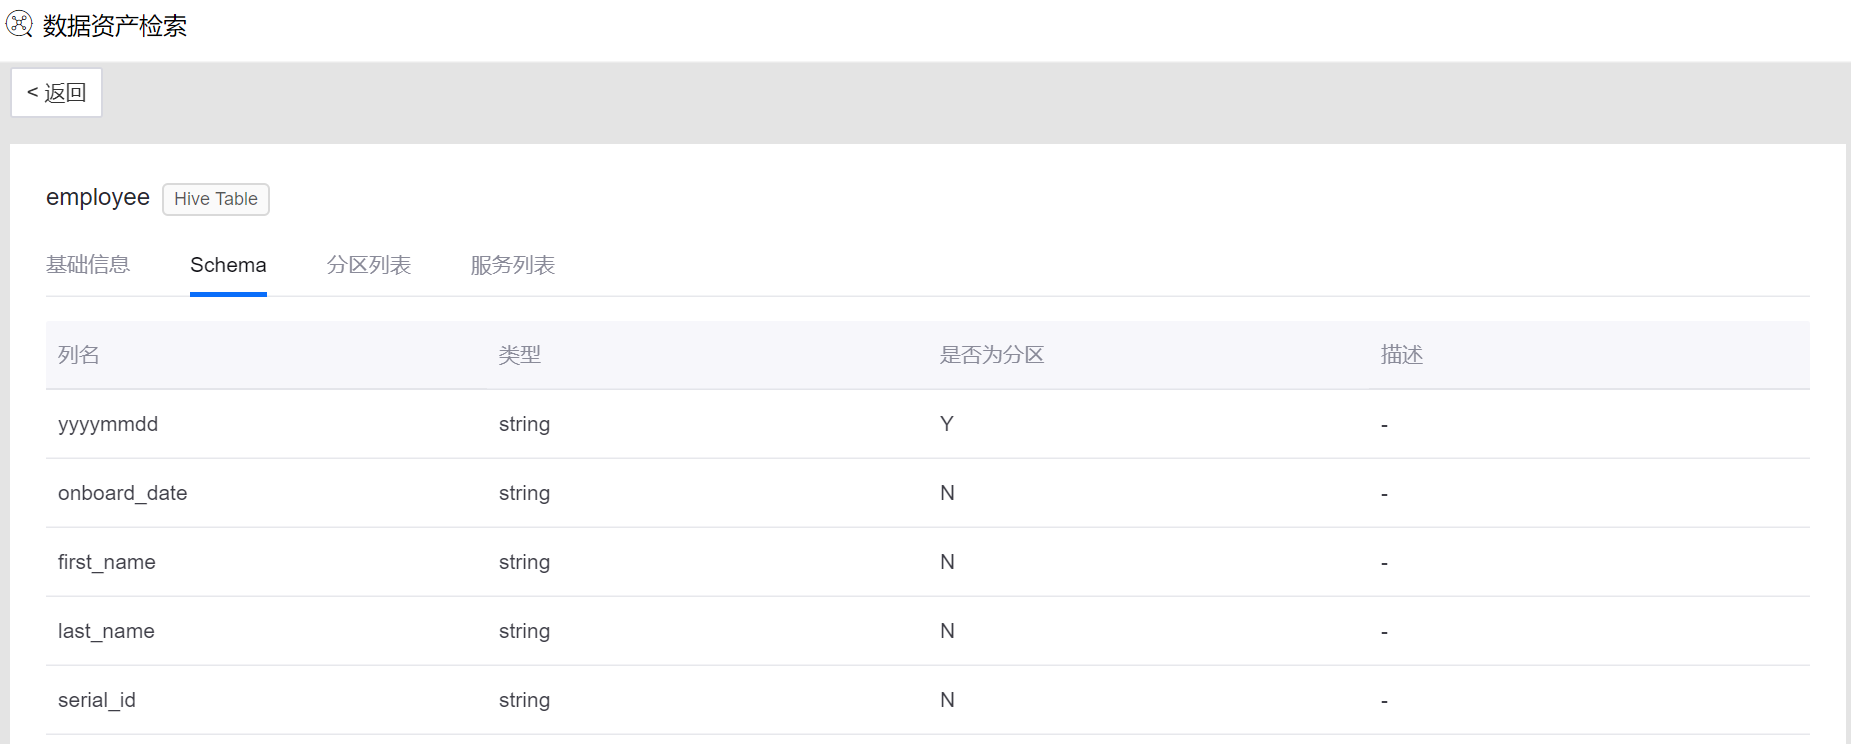This screenshot has height=744, width=1851.
Task: Open the 服务列表 tab
Action: pyautogui.click(x=512, y=265)
